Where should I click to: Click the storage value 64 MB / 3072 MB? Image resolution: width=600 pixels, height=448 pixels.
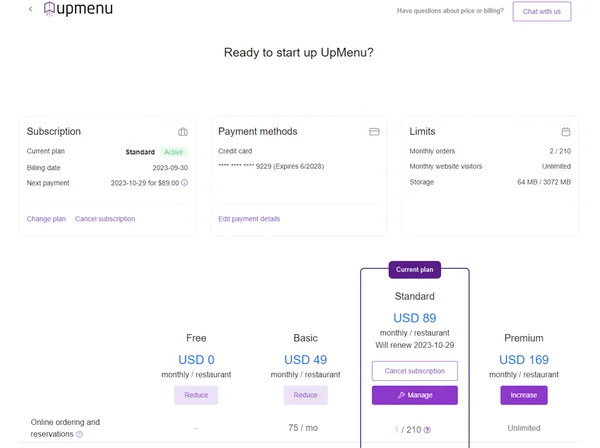point(544,182)
